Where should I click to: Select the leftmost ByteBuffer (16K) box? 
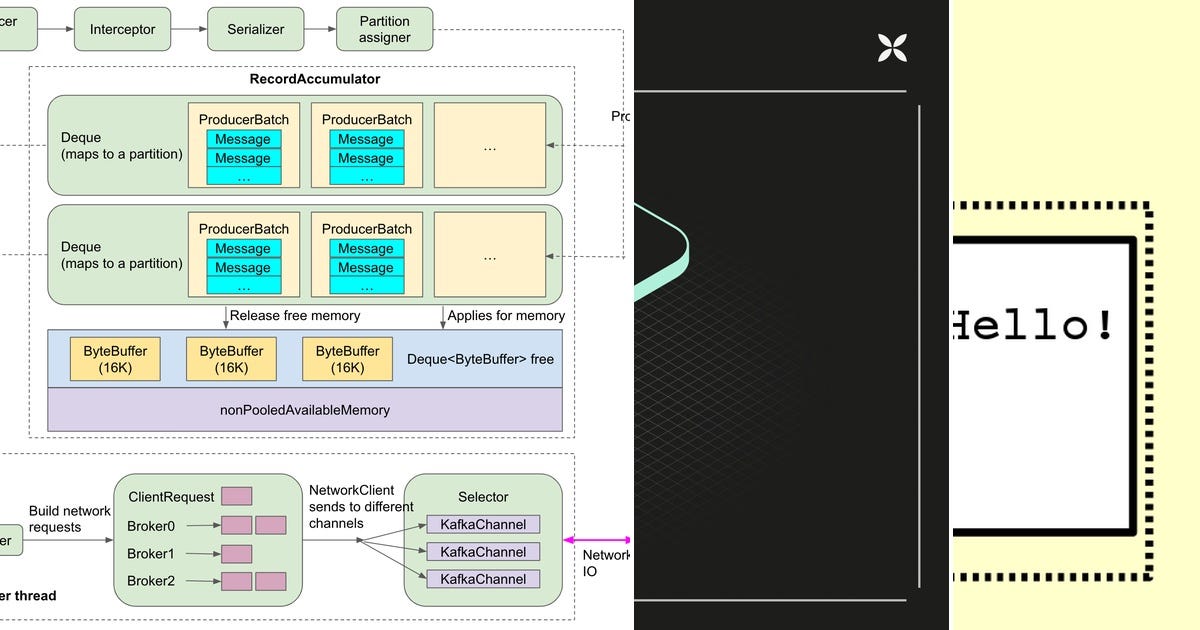click(x=115, y=357)
